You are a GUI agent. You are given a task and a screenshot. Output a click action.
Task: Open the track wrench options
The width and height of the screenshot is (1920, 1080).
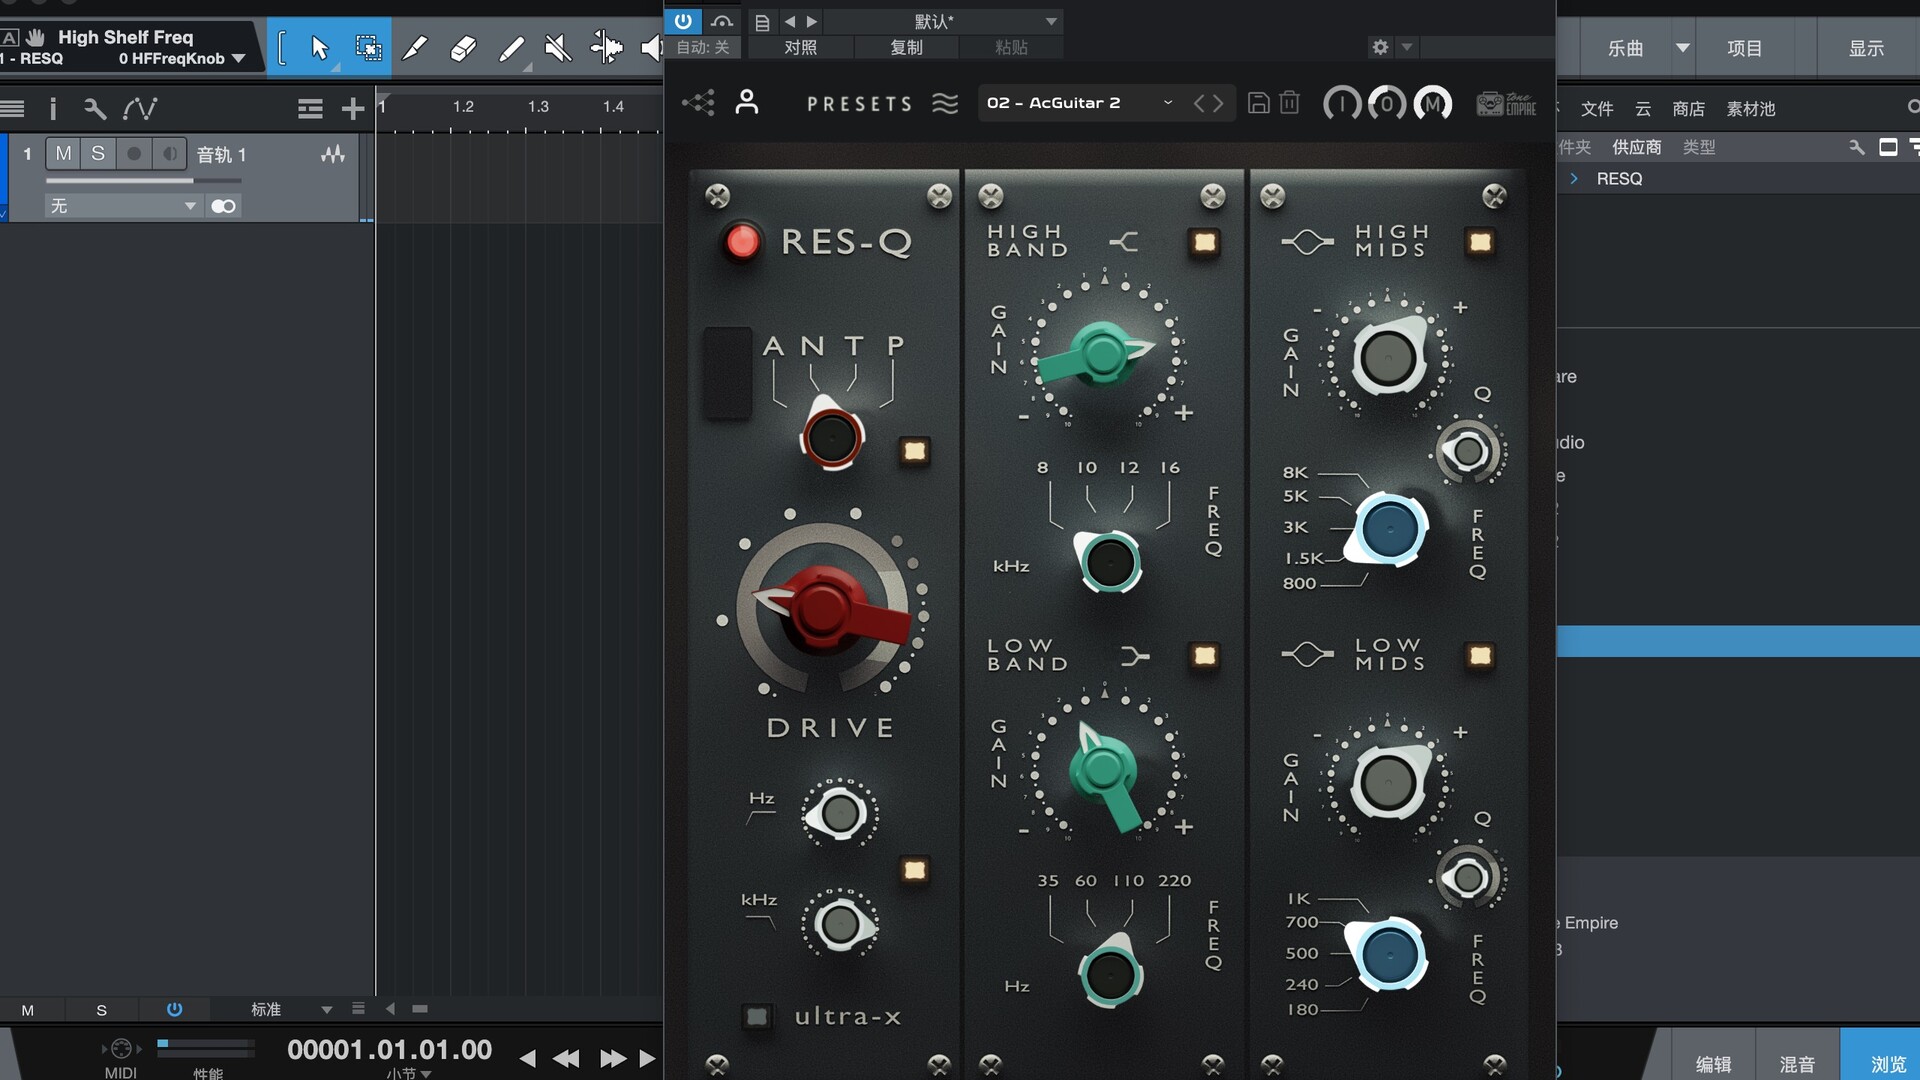95,108
